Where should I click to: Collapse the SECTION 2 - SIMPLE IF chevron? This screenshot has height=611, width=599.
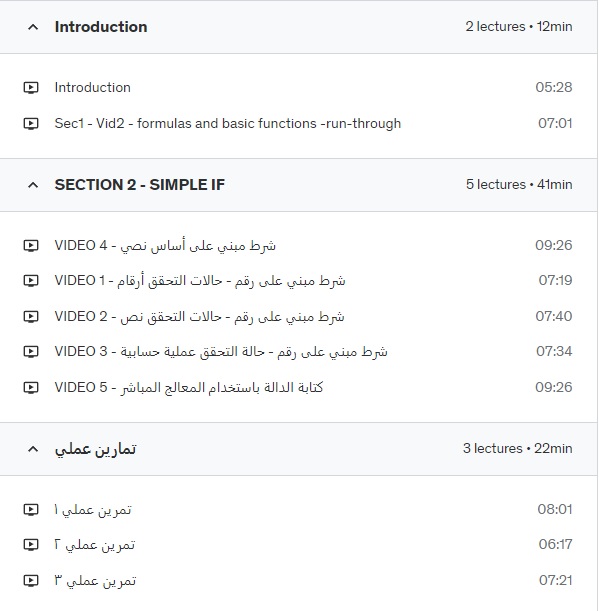click(x=33, y=185)
